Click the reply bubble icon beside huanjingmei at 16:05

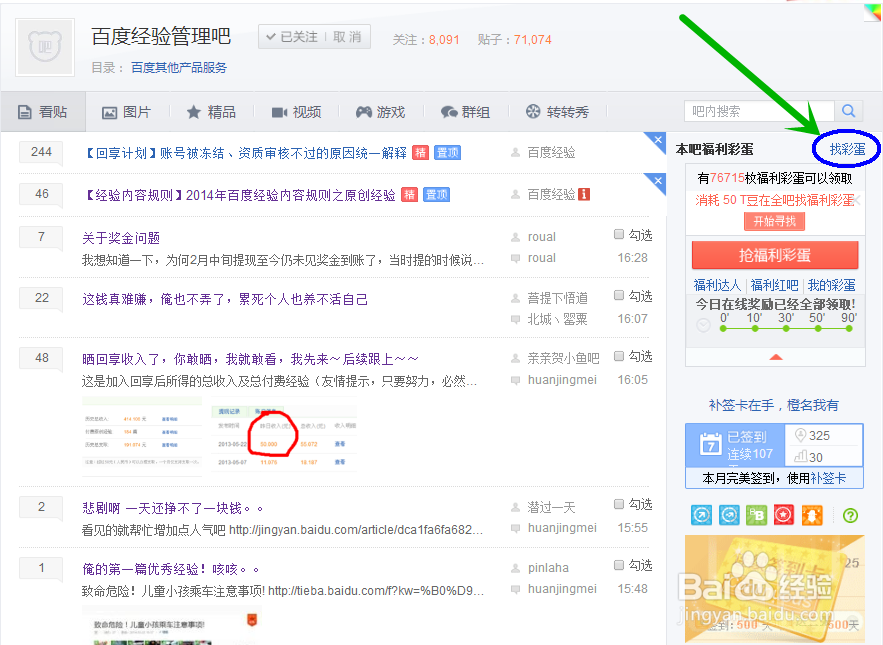point(515,380)
